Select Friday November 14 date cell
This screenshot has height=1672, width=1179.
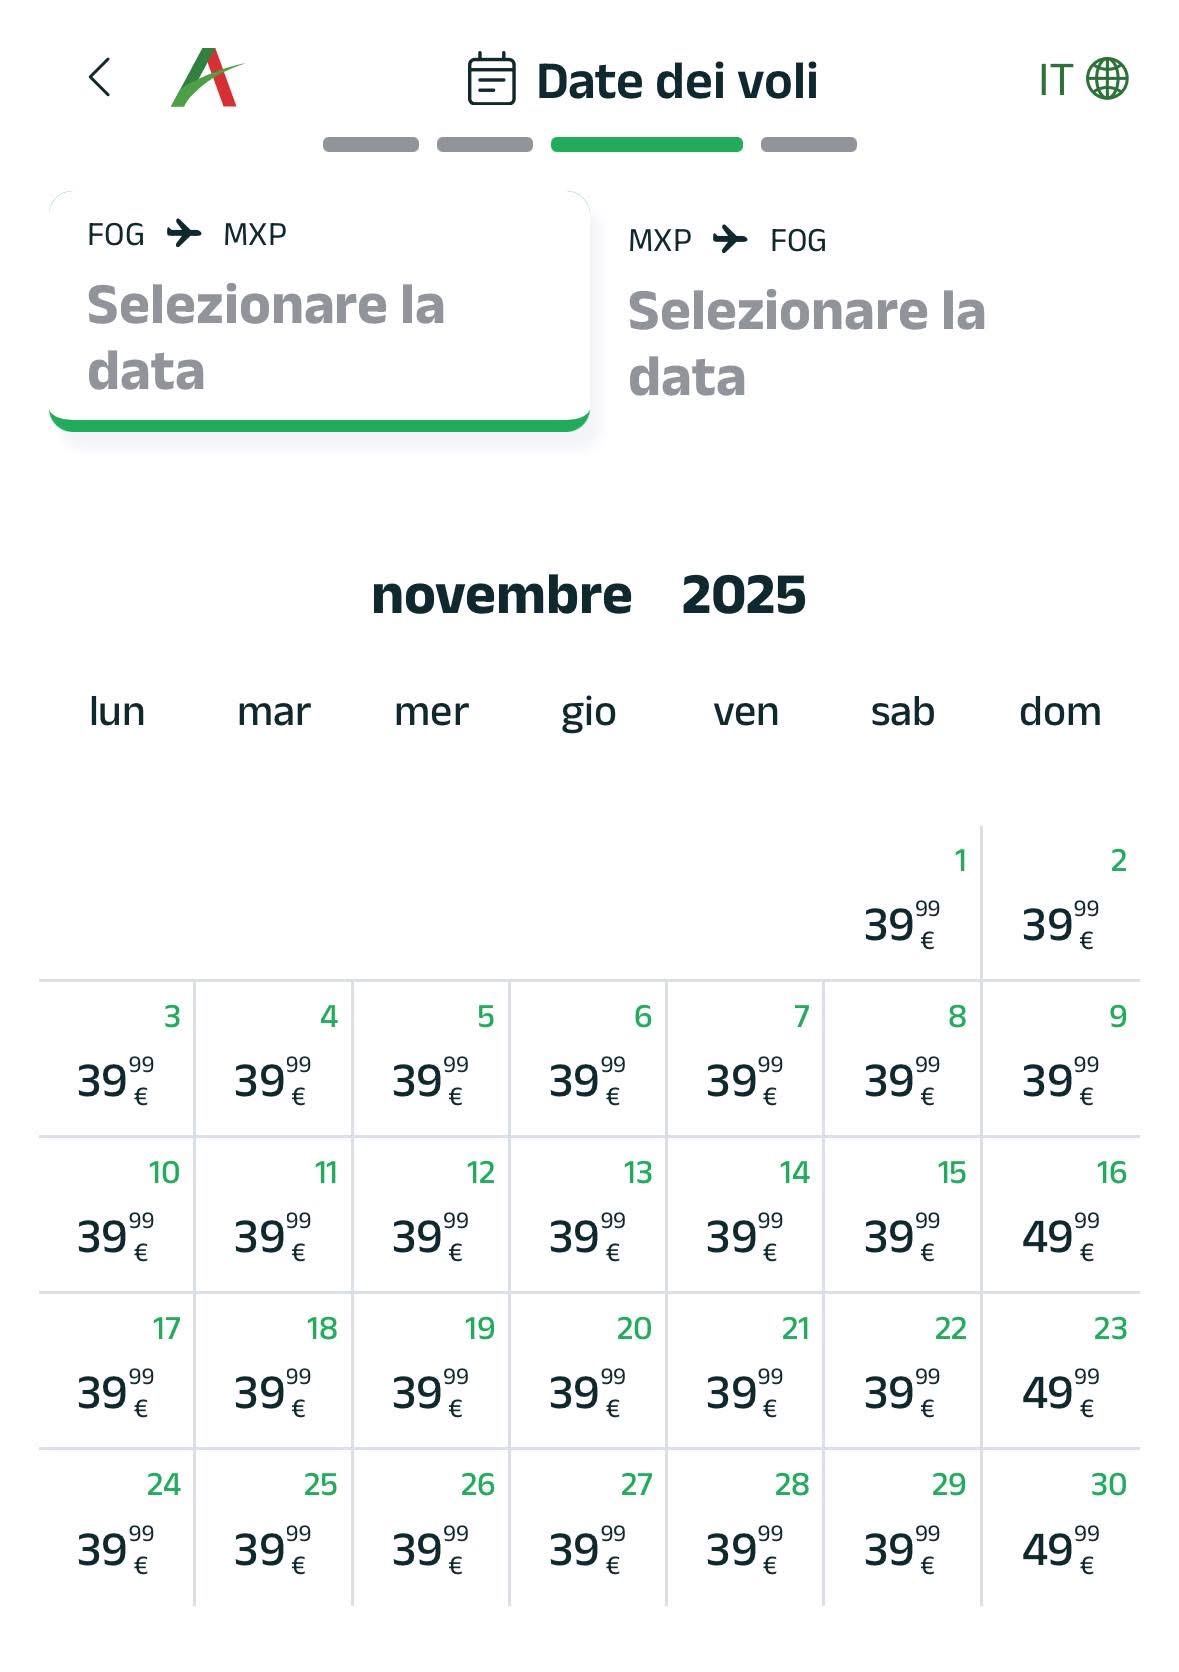point(746,1215)
